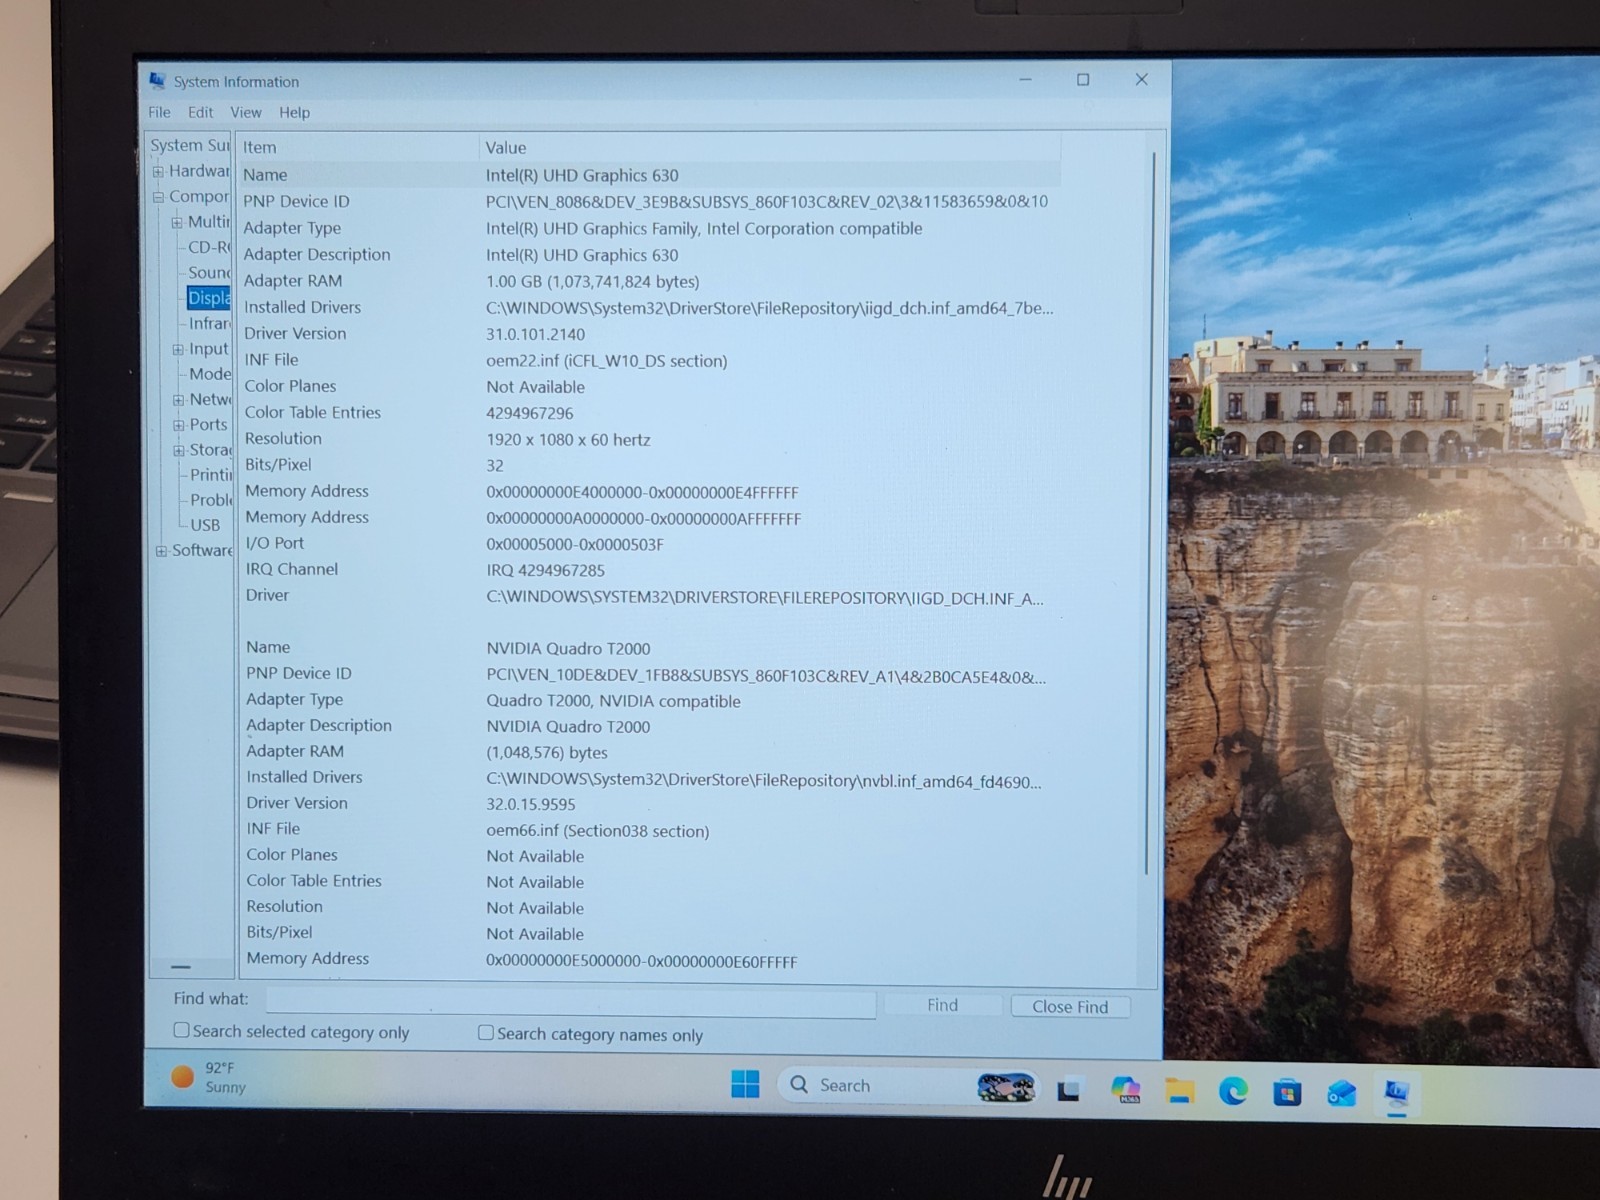Expand the Network tree node

pos(179,400)
